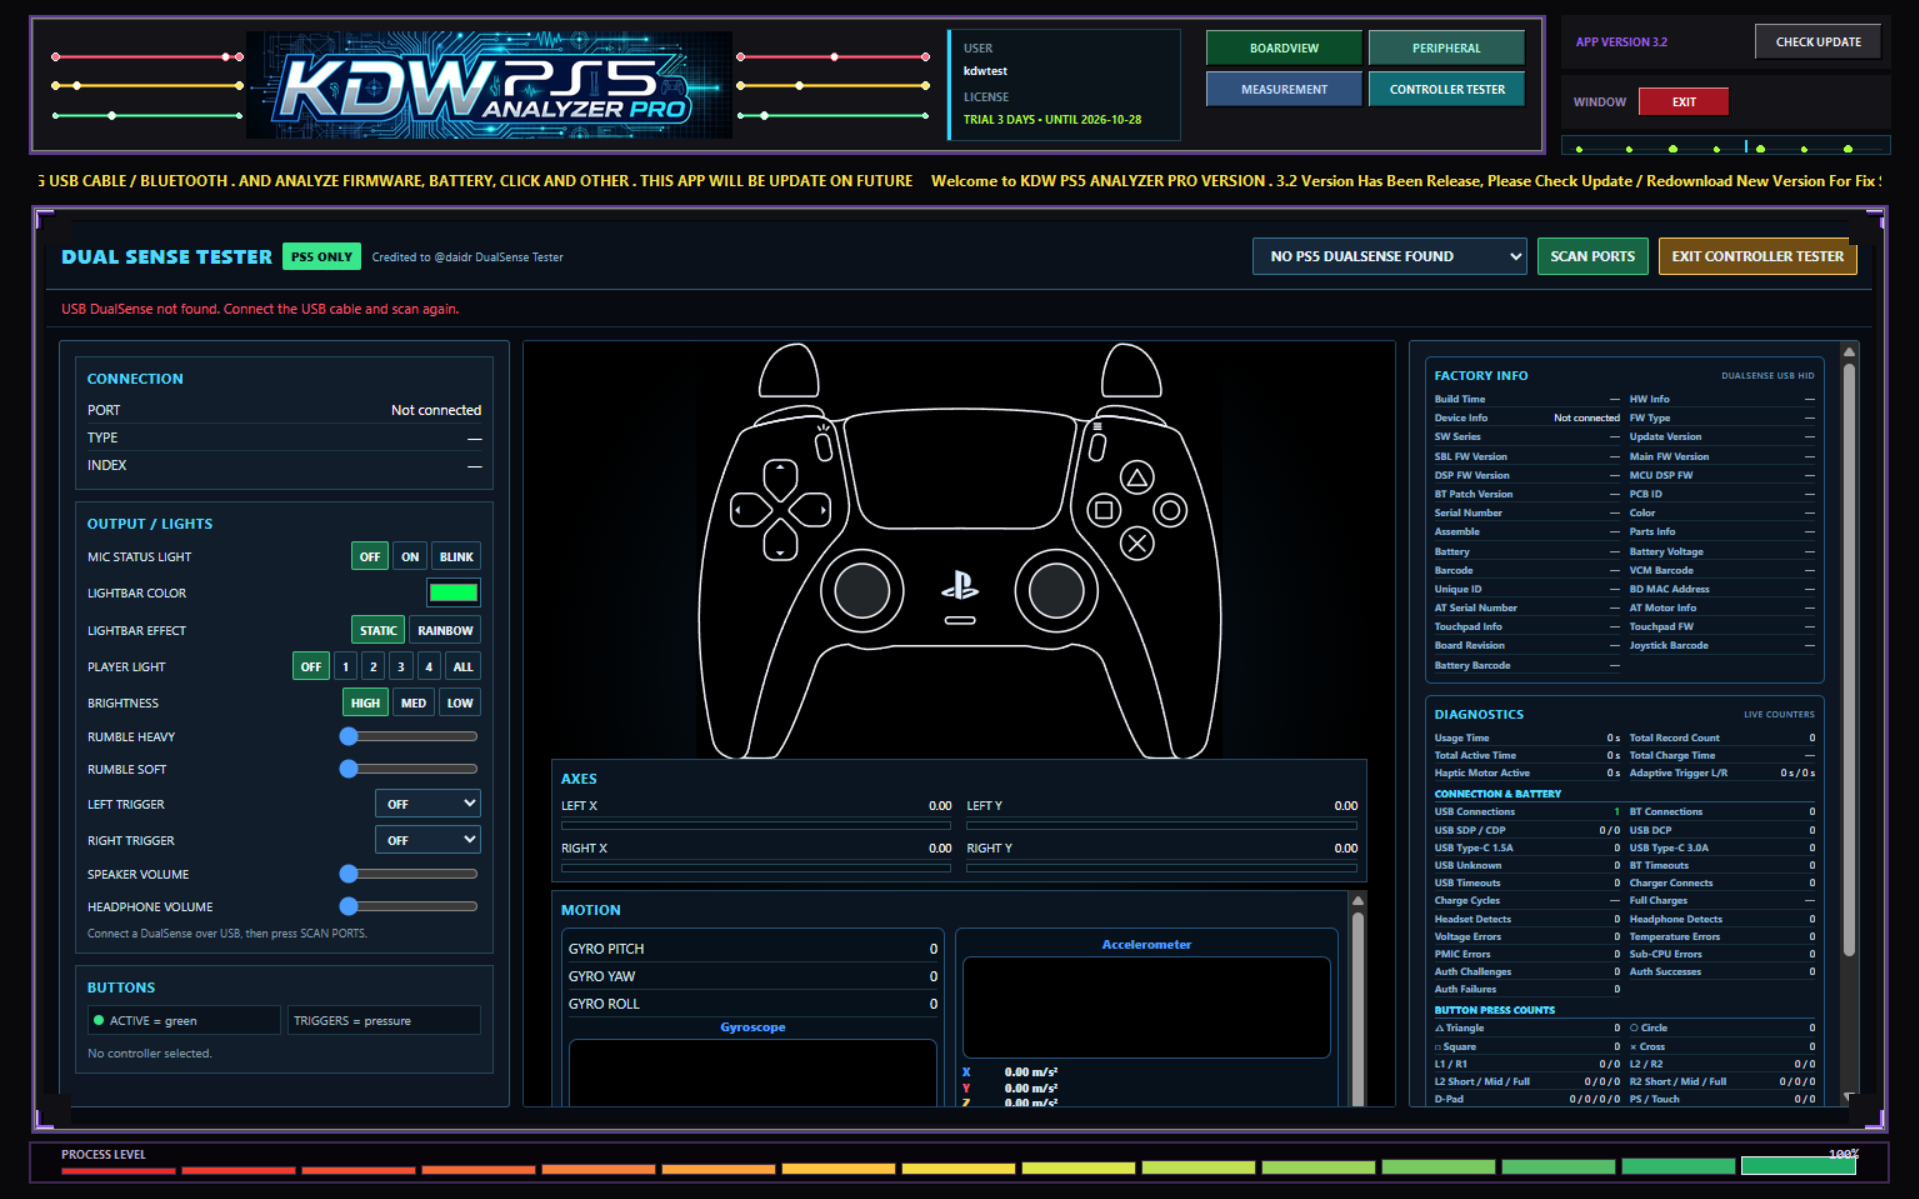Click the CHECK UPDATE button
The width and height of the screenshot is (1919, 1199).
[x=1818, y=42]
